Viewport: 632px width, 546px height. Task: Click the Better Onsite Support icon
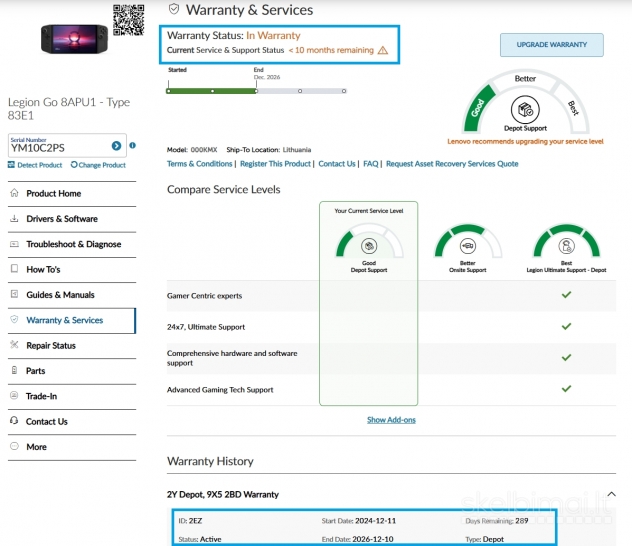click(467, 246)
